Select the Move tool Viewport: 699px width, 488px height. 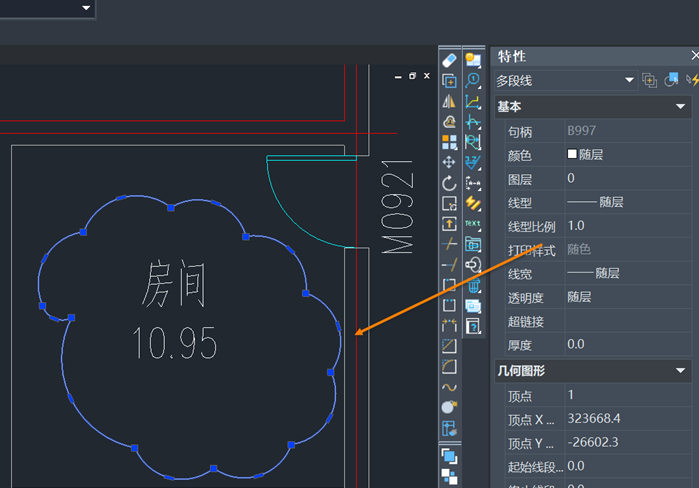click(449, 162)
